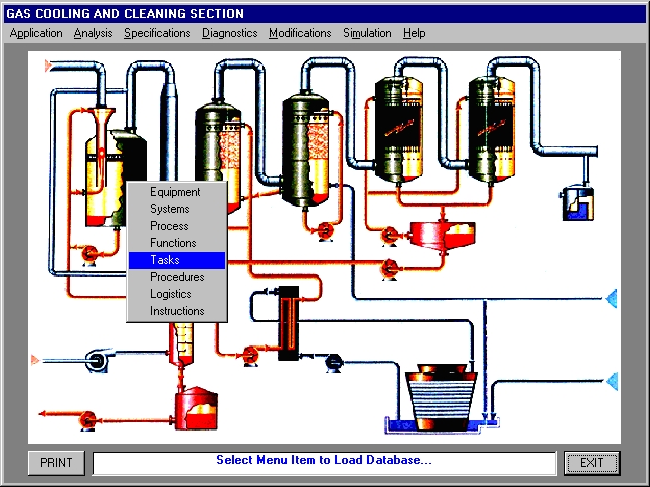Screen dimensions: 650x487
Task: Click the 'Select Menu Item to Load Database' status field
Action: 324,463
